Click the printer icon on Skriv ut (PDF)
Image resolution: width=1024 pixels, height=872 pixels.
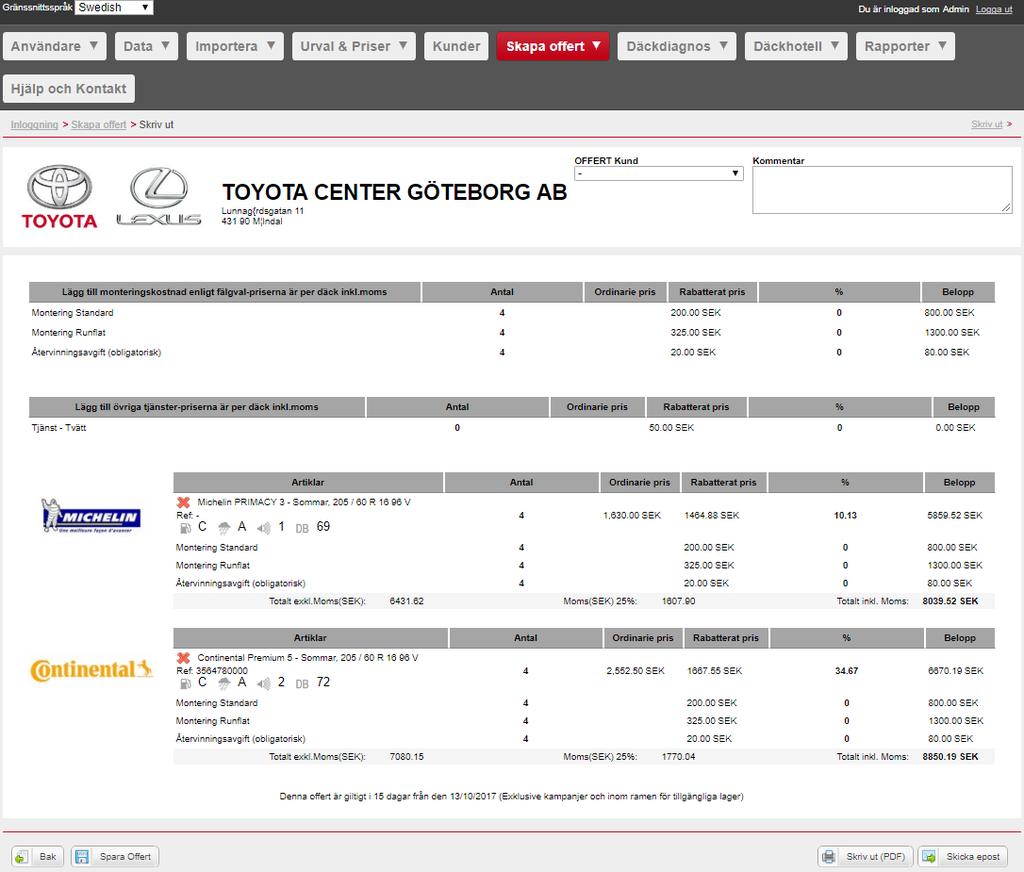[829, 856]
